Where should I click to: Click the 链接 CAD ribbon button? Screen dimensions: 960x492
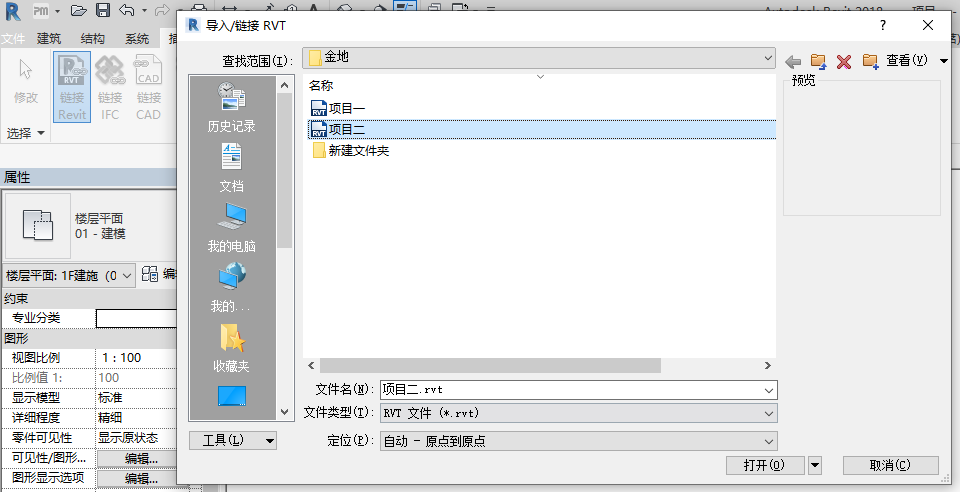coord(148,87)
